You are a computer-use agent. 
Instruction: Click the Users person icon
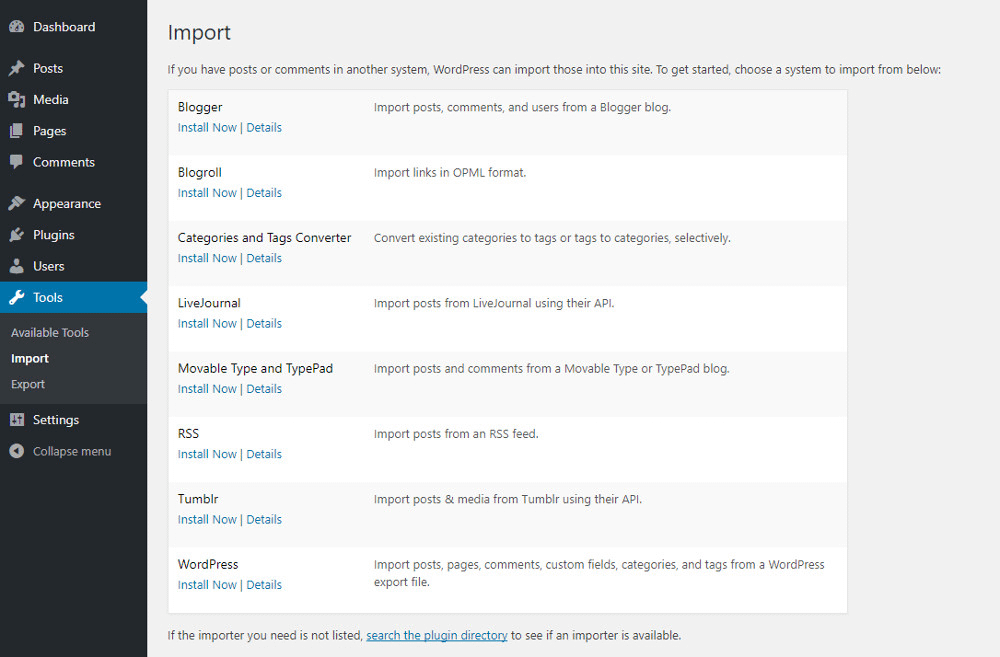coord(16,266)
